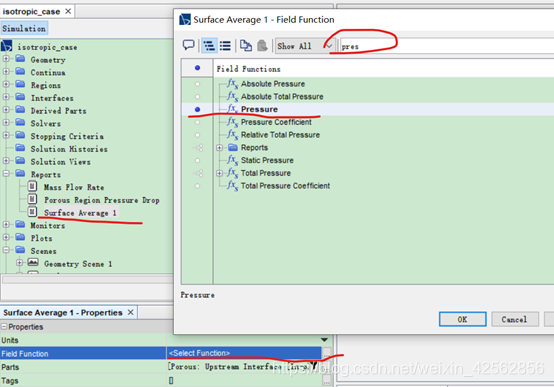Image resolution: width=554 pixels, height=387 pixels.
Task: Click Mass Flow Rate report icon
Action: [32, 186]
